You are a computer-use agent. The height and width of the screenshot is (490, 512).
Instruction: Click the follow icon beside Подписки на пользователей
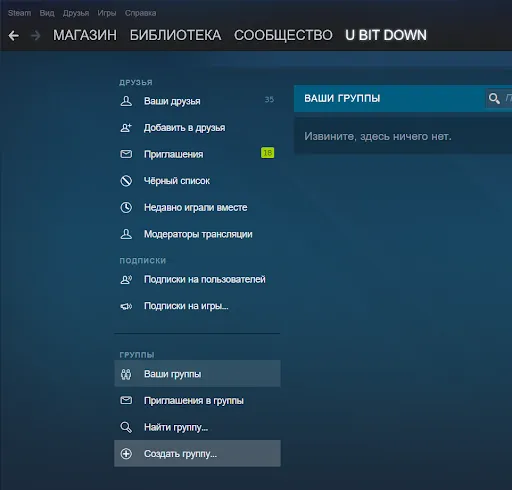click(x=126, y=279)
